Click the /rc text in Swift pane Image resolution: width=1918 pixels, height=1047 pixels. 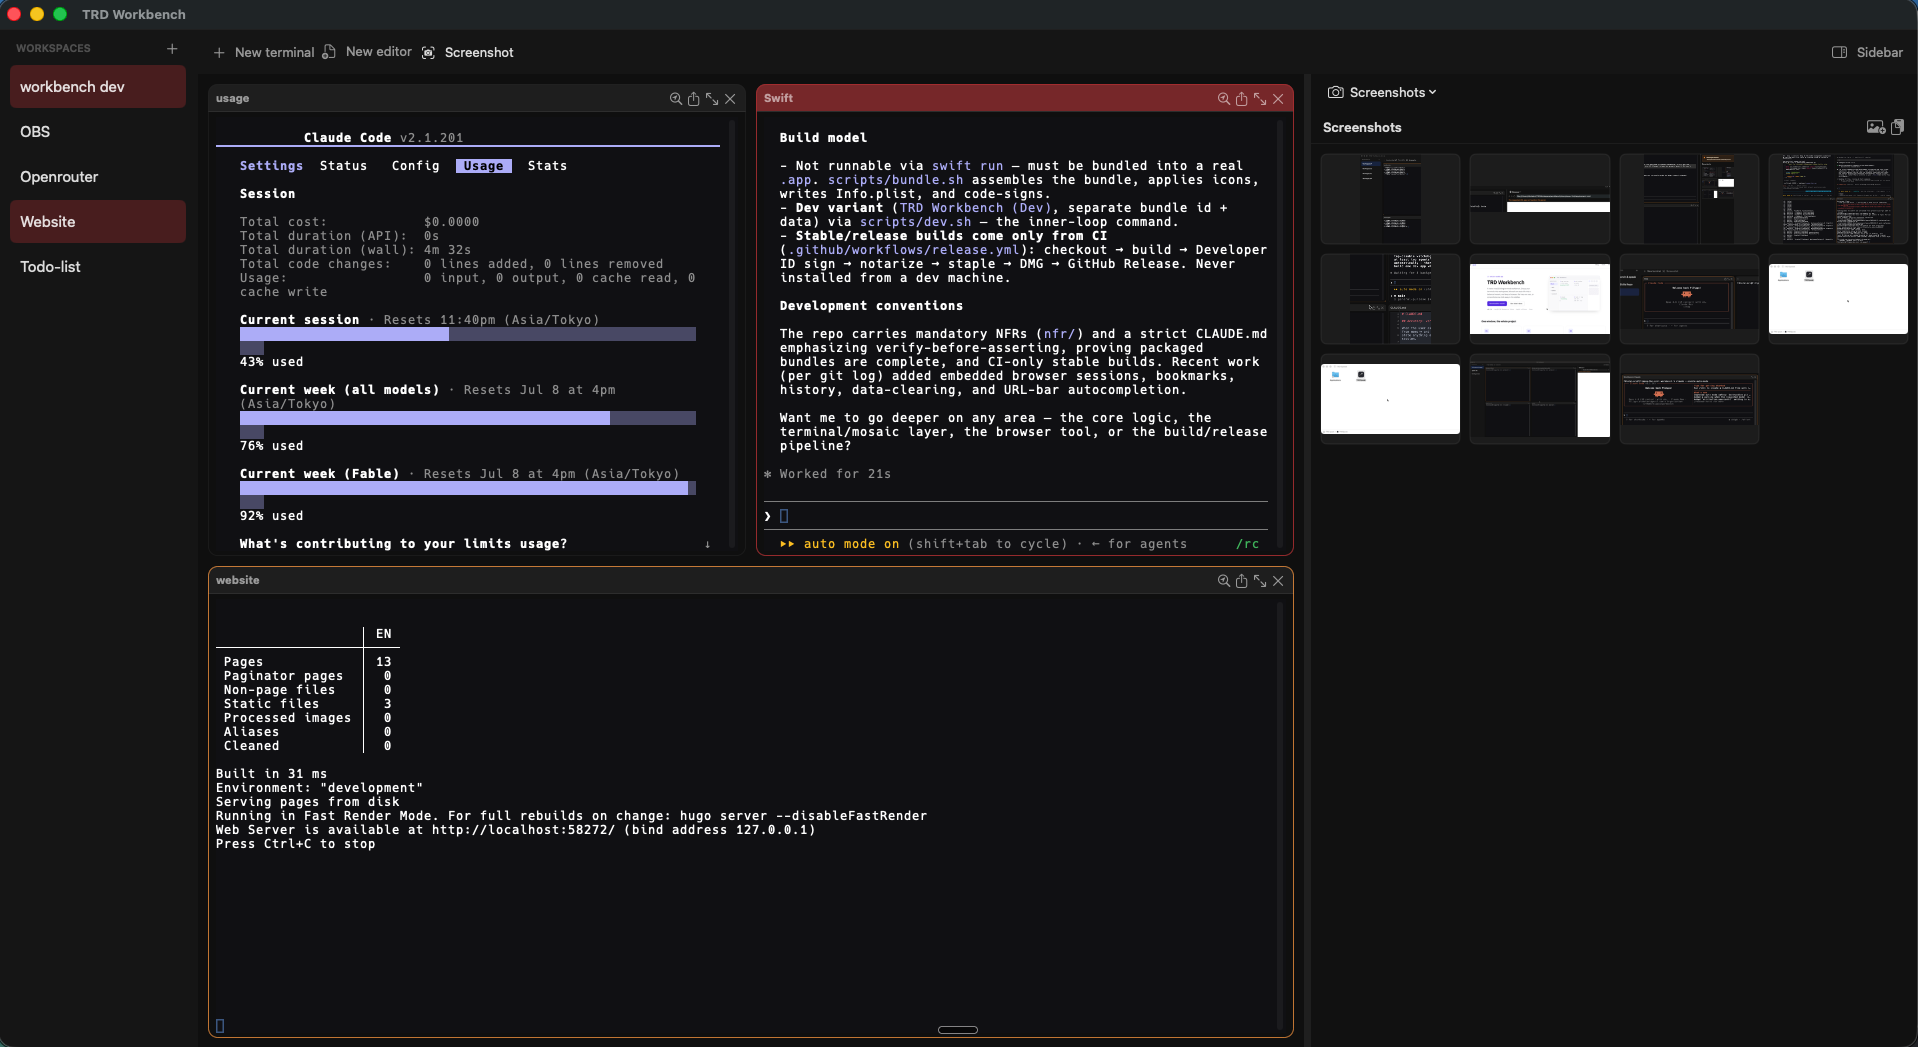(1247, 544)
